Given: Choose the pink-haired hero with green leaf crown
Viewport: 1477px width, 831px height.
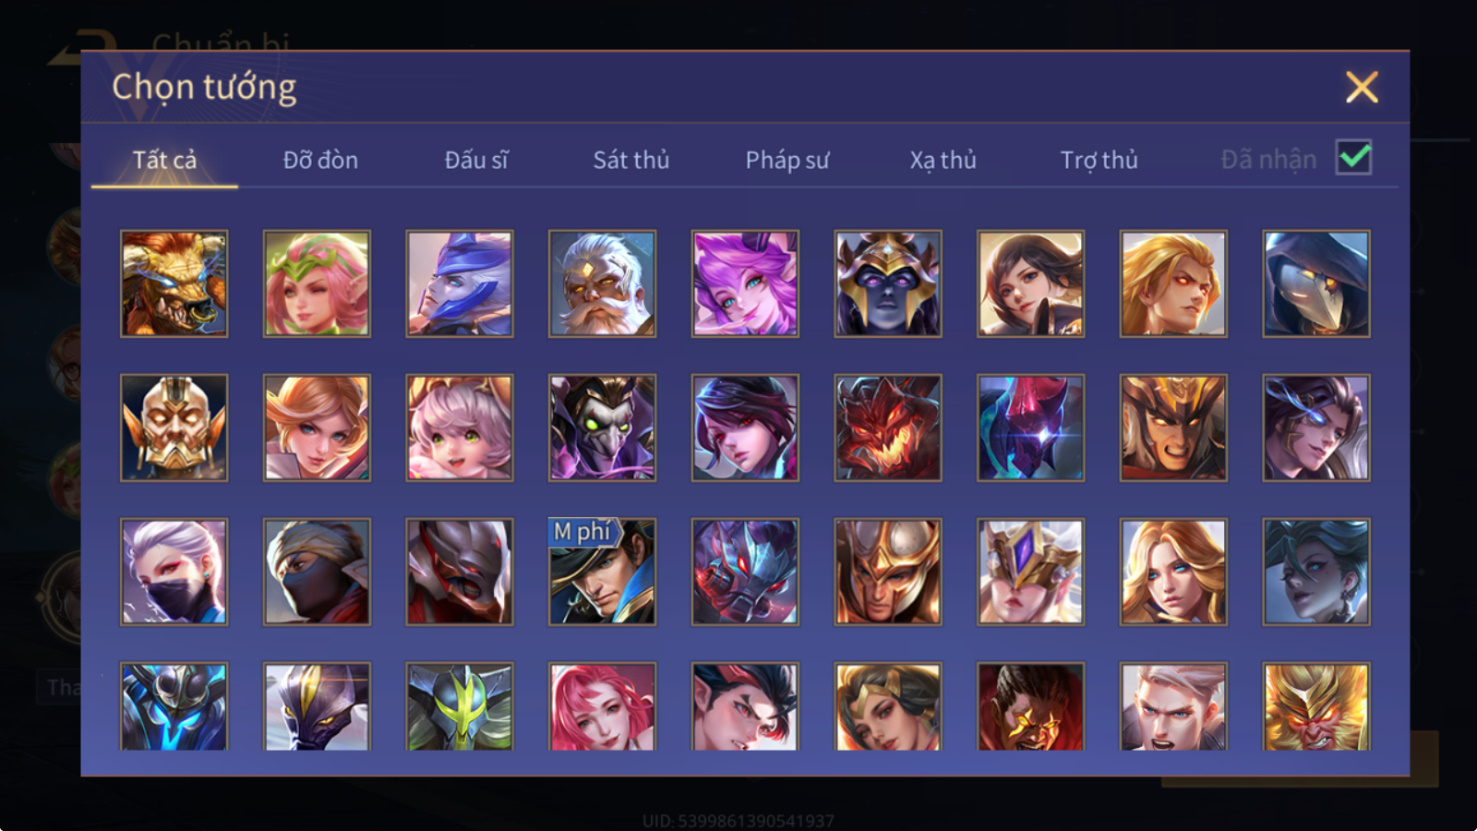Looking at the screenshot, I should [317, 284].
